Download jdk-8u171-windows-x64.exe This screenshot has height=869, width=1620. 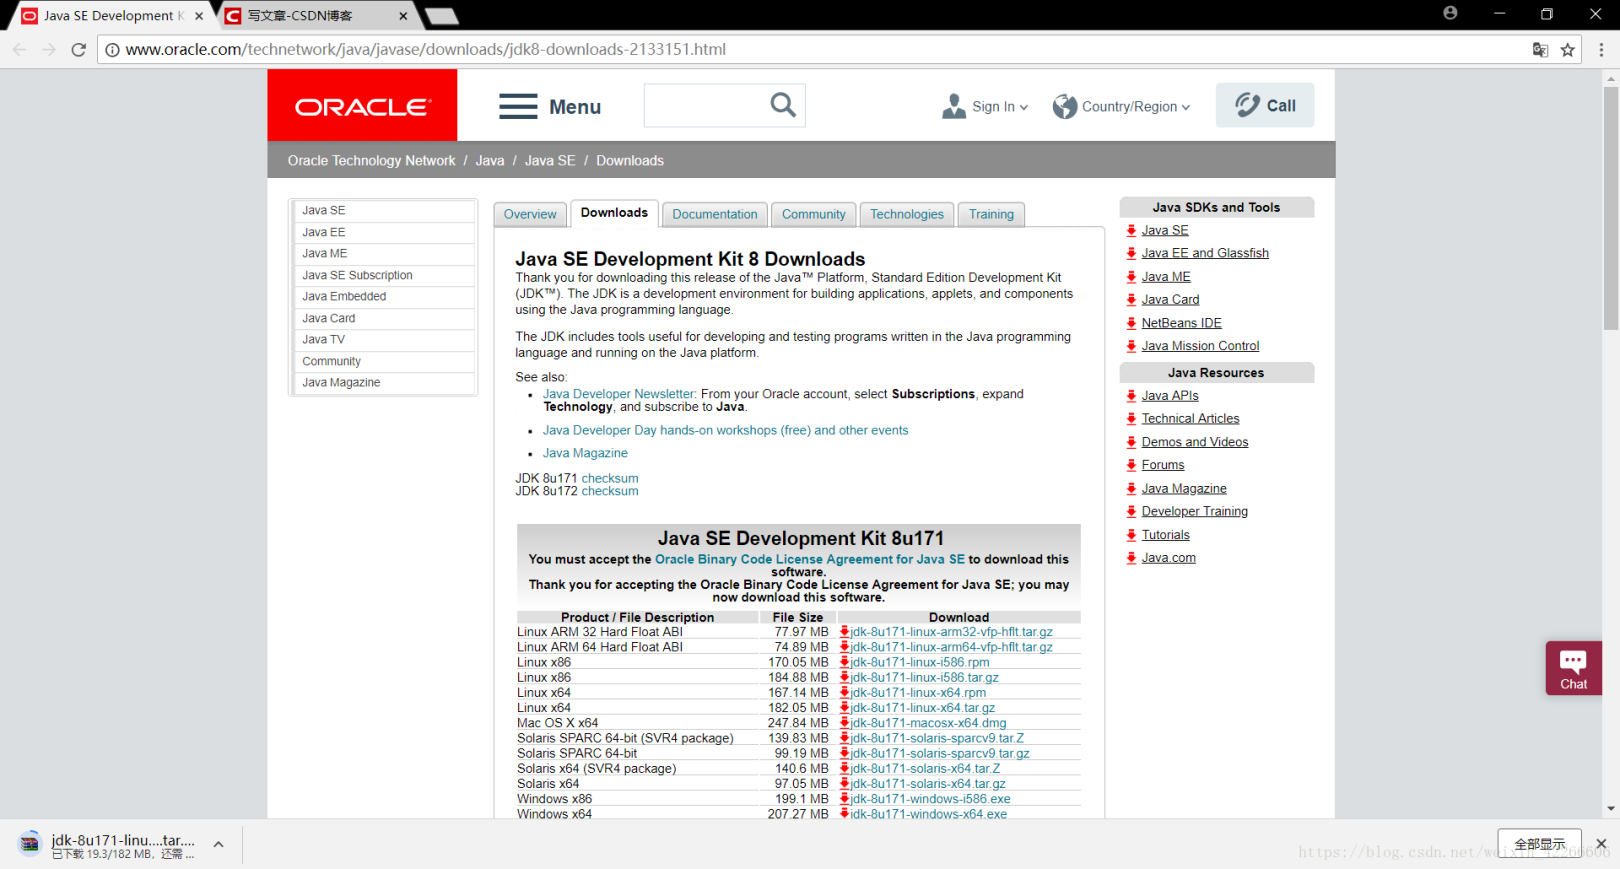(x=928, y=814)
